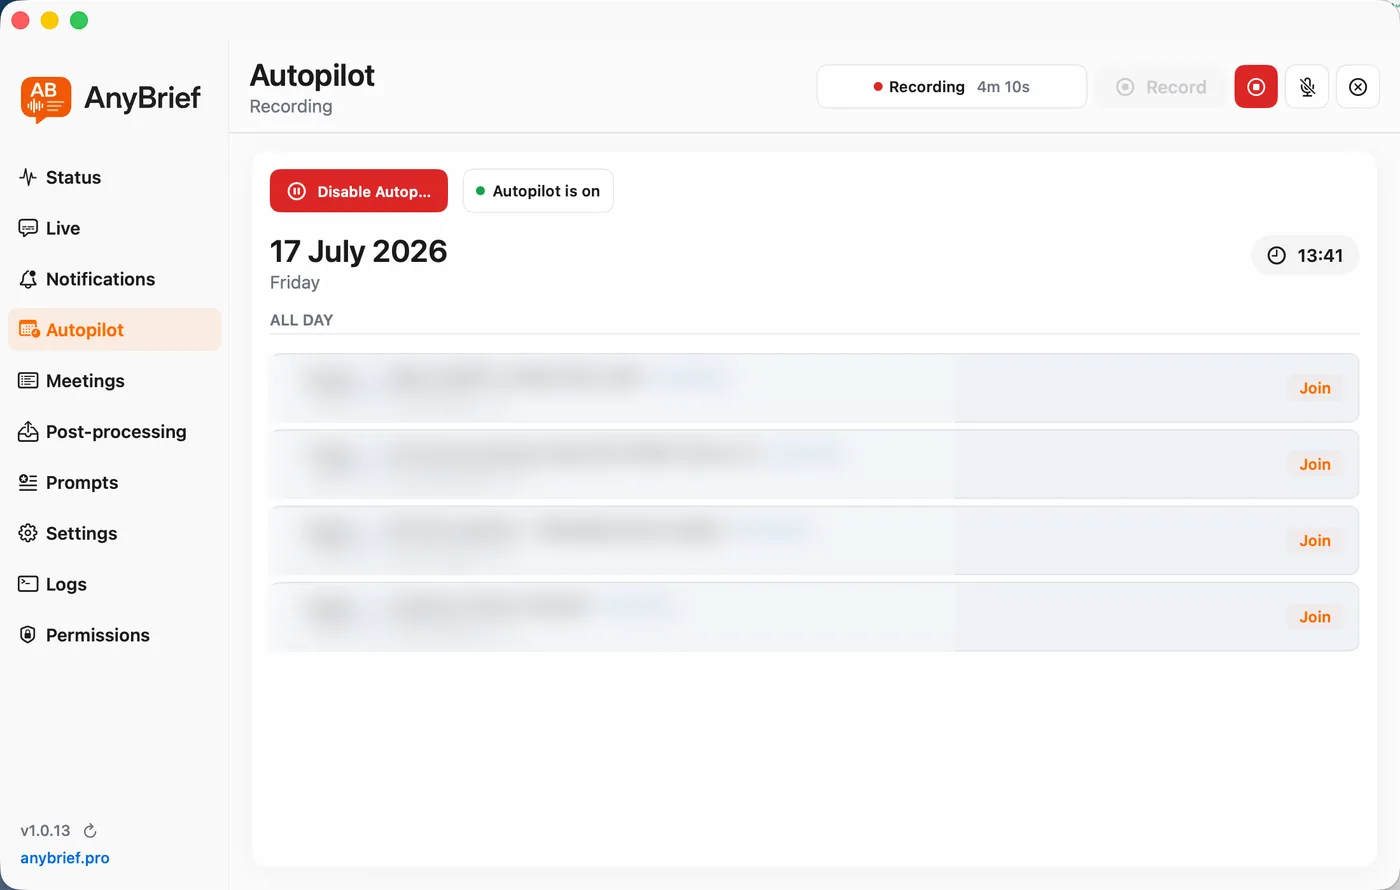
Task: Click the Notifications bell icon
Action: coord(28,279)
